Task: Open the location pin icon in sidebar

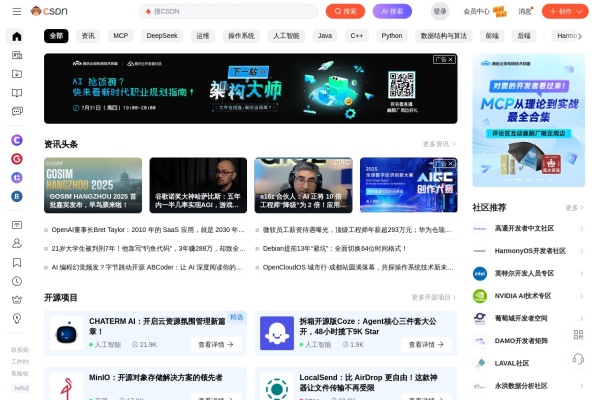Action: [x=17, y=318]
